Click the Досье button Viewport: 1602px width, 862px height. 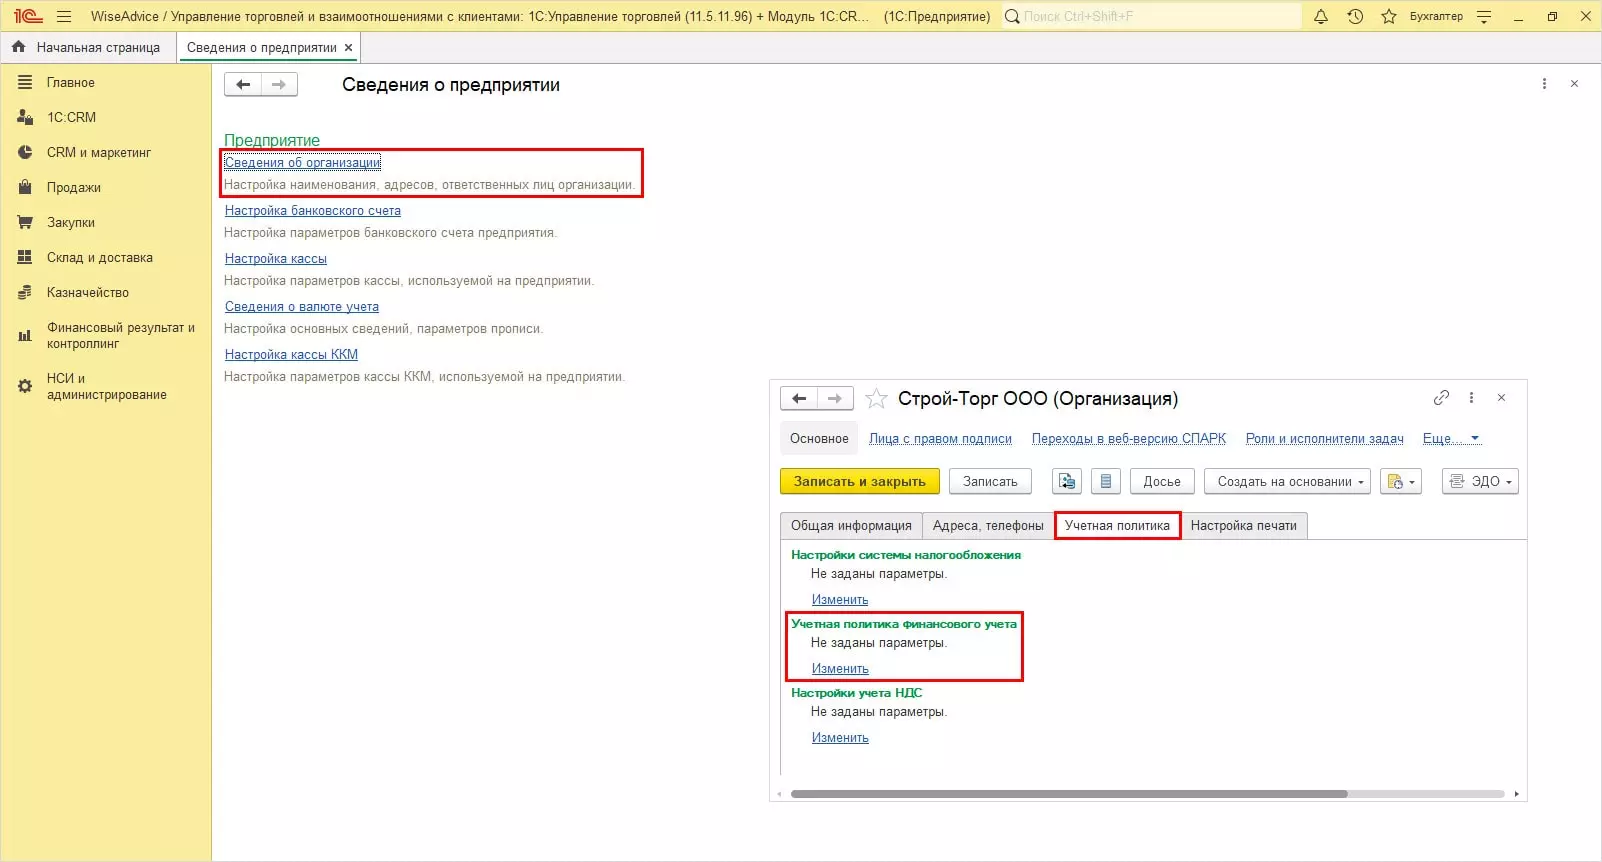(1162, 481)
